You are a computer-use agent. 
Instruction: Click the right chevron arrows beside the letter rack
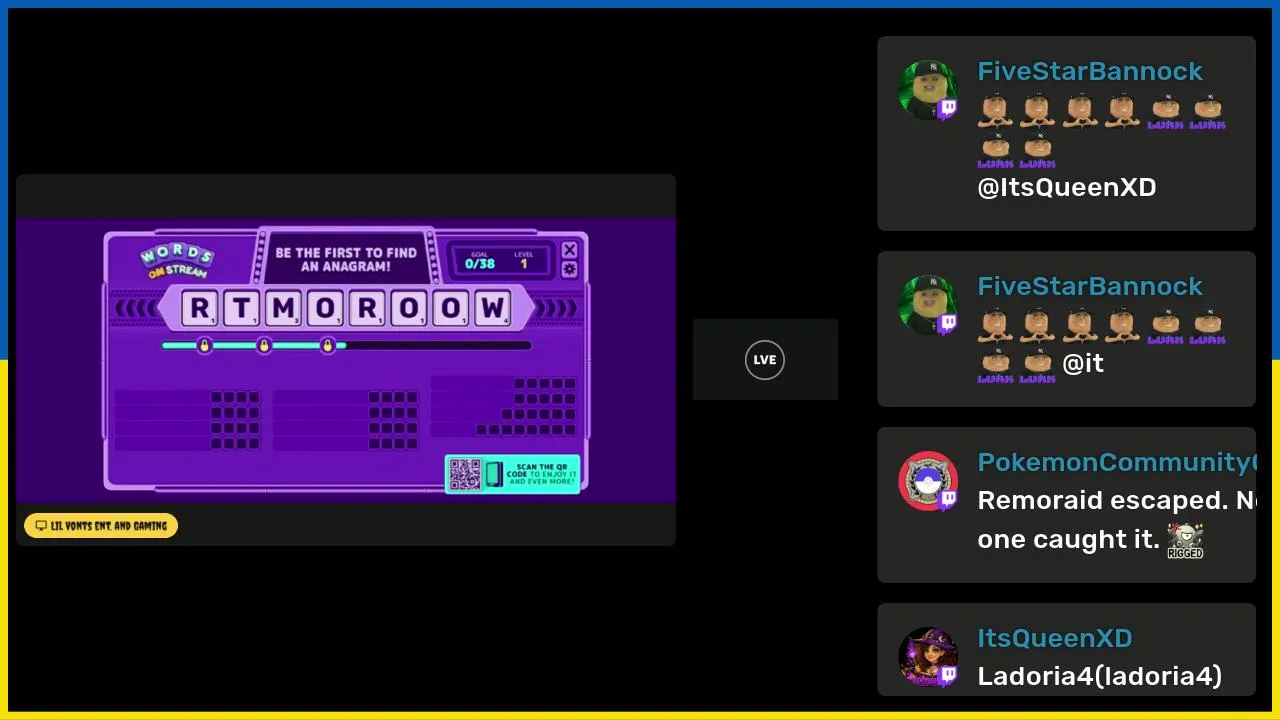click(x=557, y=309)
